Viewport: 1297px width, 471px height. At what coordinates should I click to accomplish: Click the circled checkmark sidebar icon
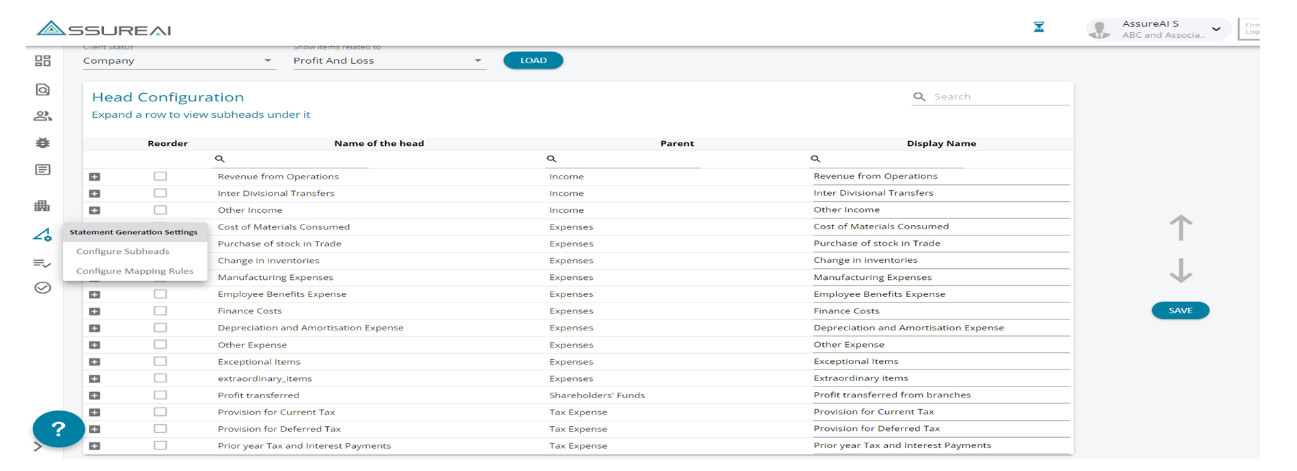coord(42,288)
